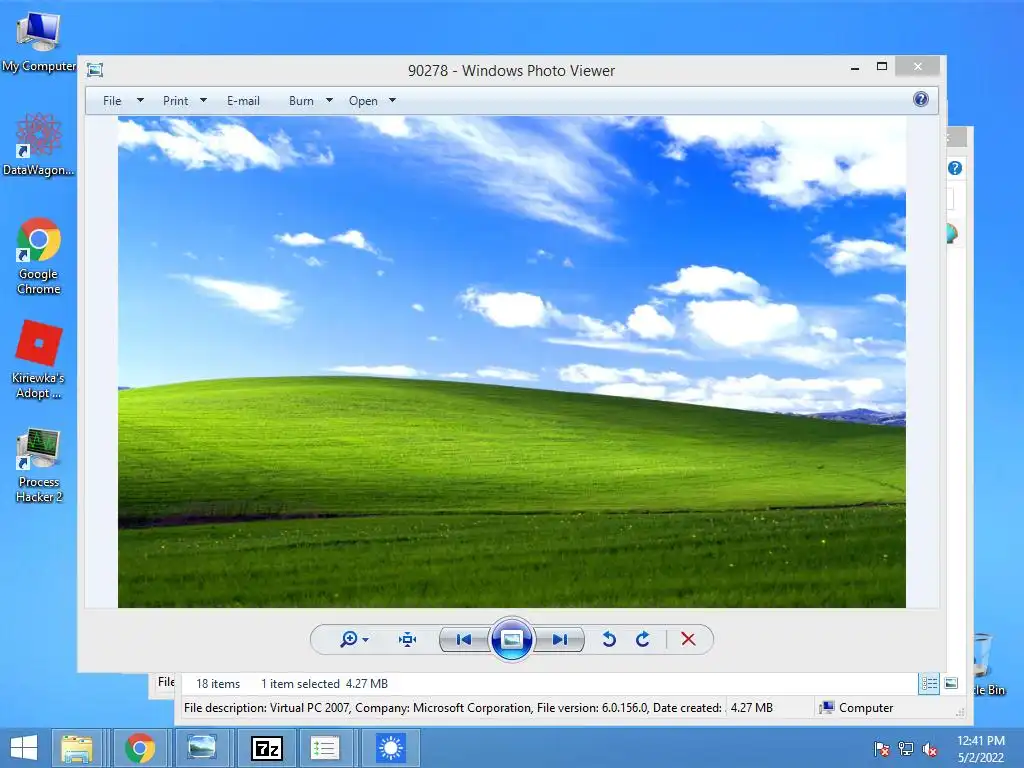Select the Google Chrome desktop shortcut
Image resolution: width=1024 pixels, height=768 pixels.
point(39,256)
